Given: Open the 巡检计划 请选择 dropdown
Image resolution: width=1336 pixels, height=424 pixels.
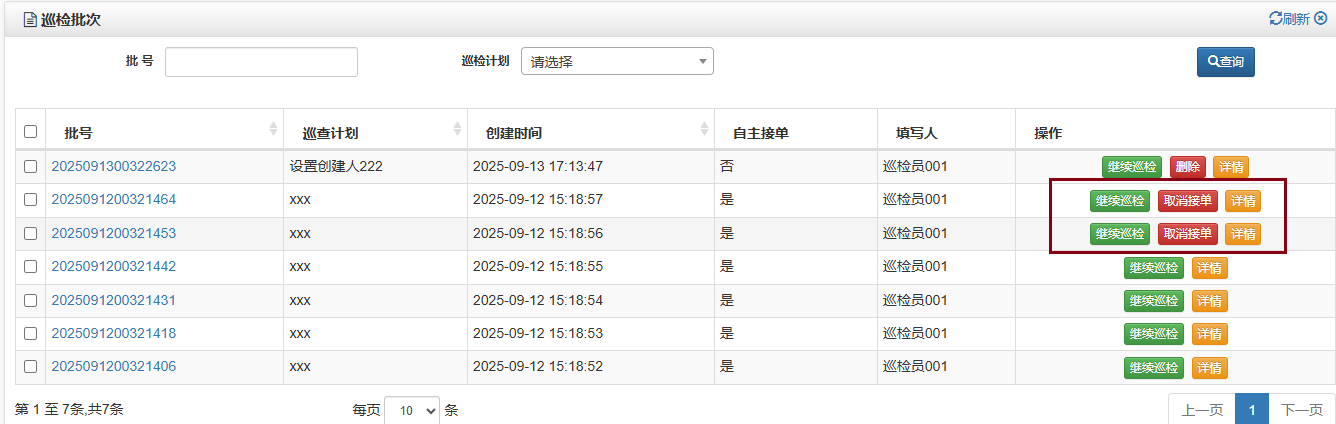Looking at the screenshot, I should click(617, 62).
